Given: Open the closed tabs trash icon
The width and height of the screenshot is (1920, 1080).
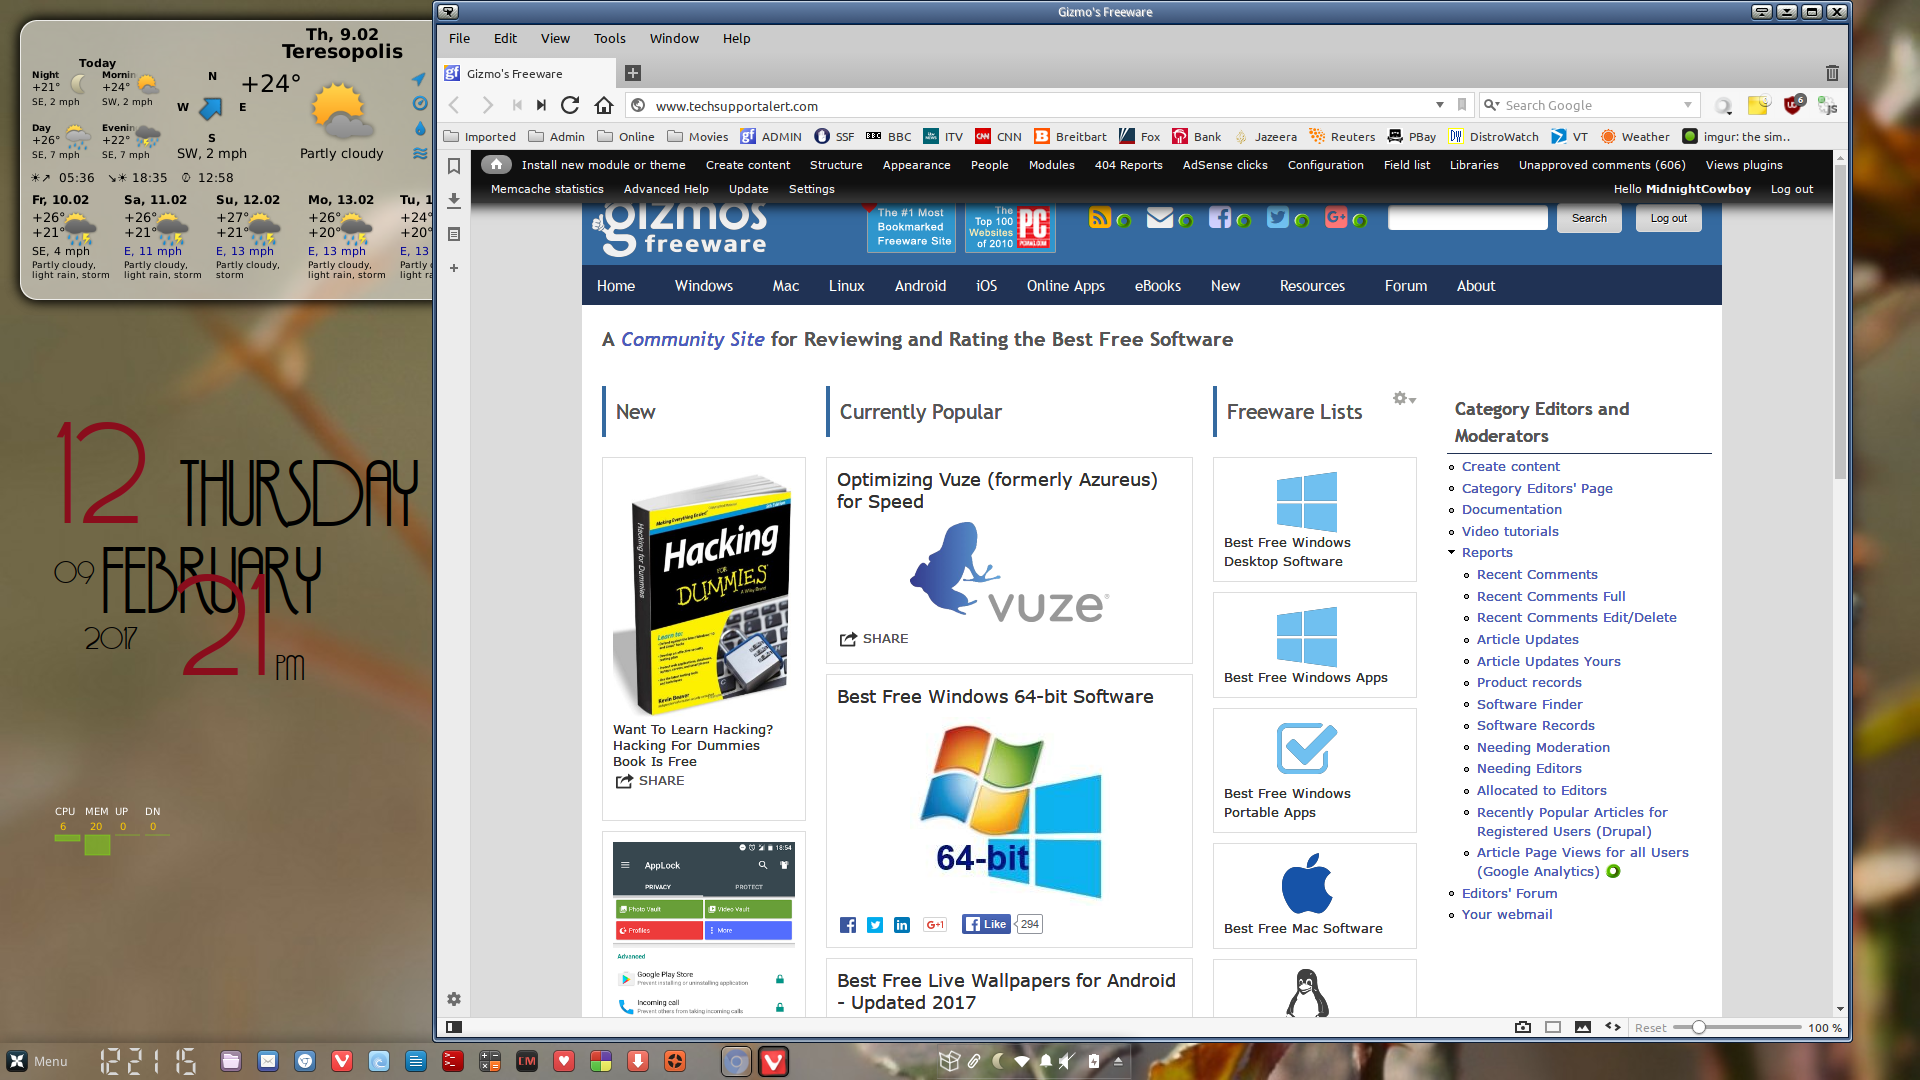Looking at the screenshot, I should [x=1832, y=73].
